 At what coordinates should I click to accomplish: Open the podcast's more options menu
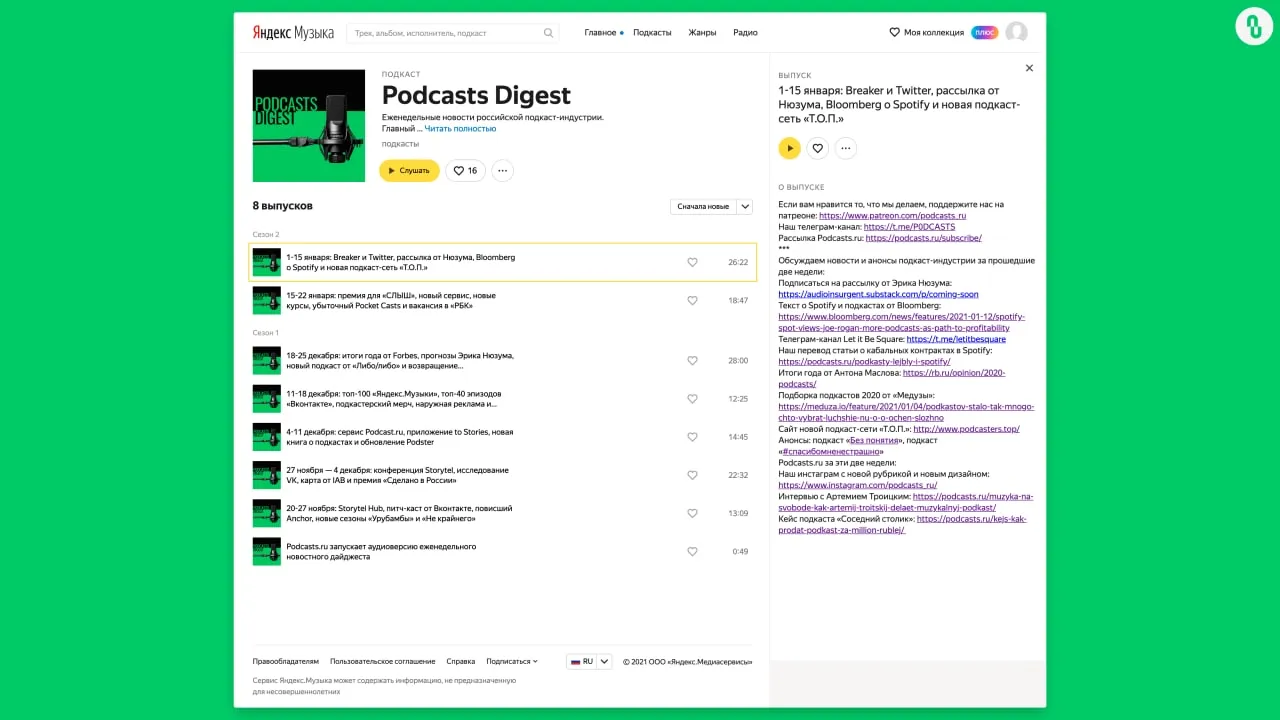coord(503,171)
